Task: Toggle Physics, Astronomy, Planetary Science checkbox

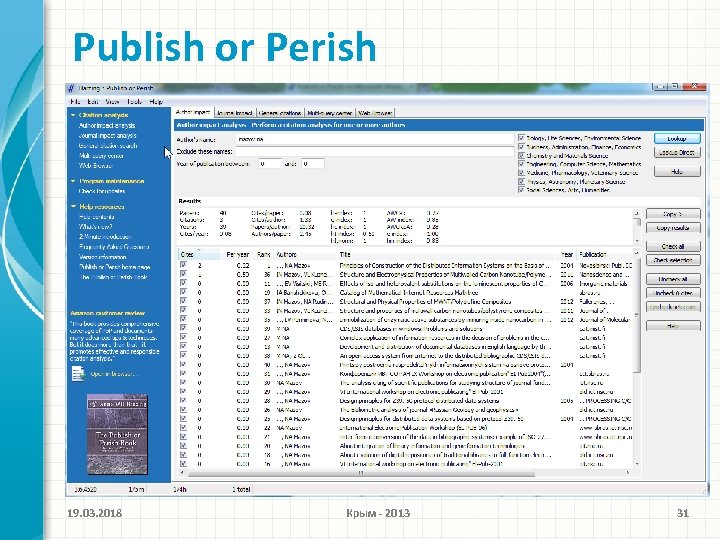Action: (521, 181)
